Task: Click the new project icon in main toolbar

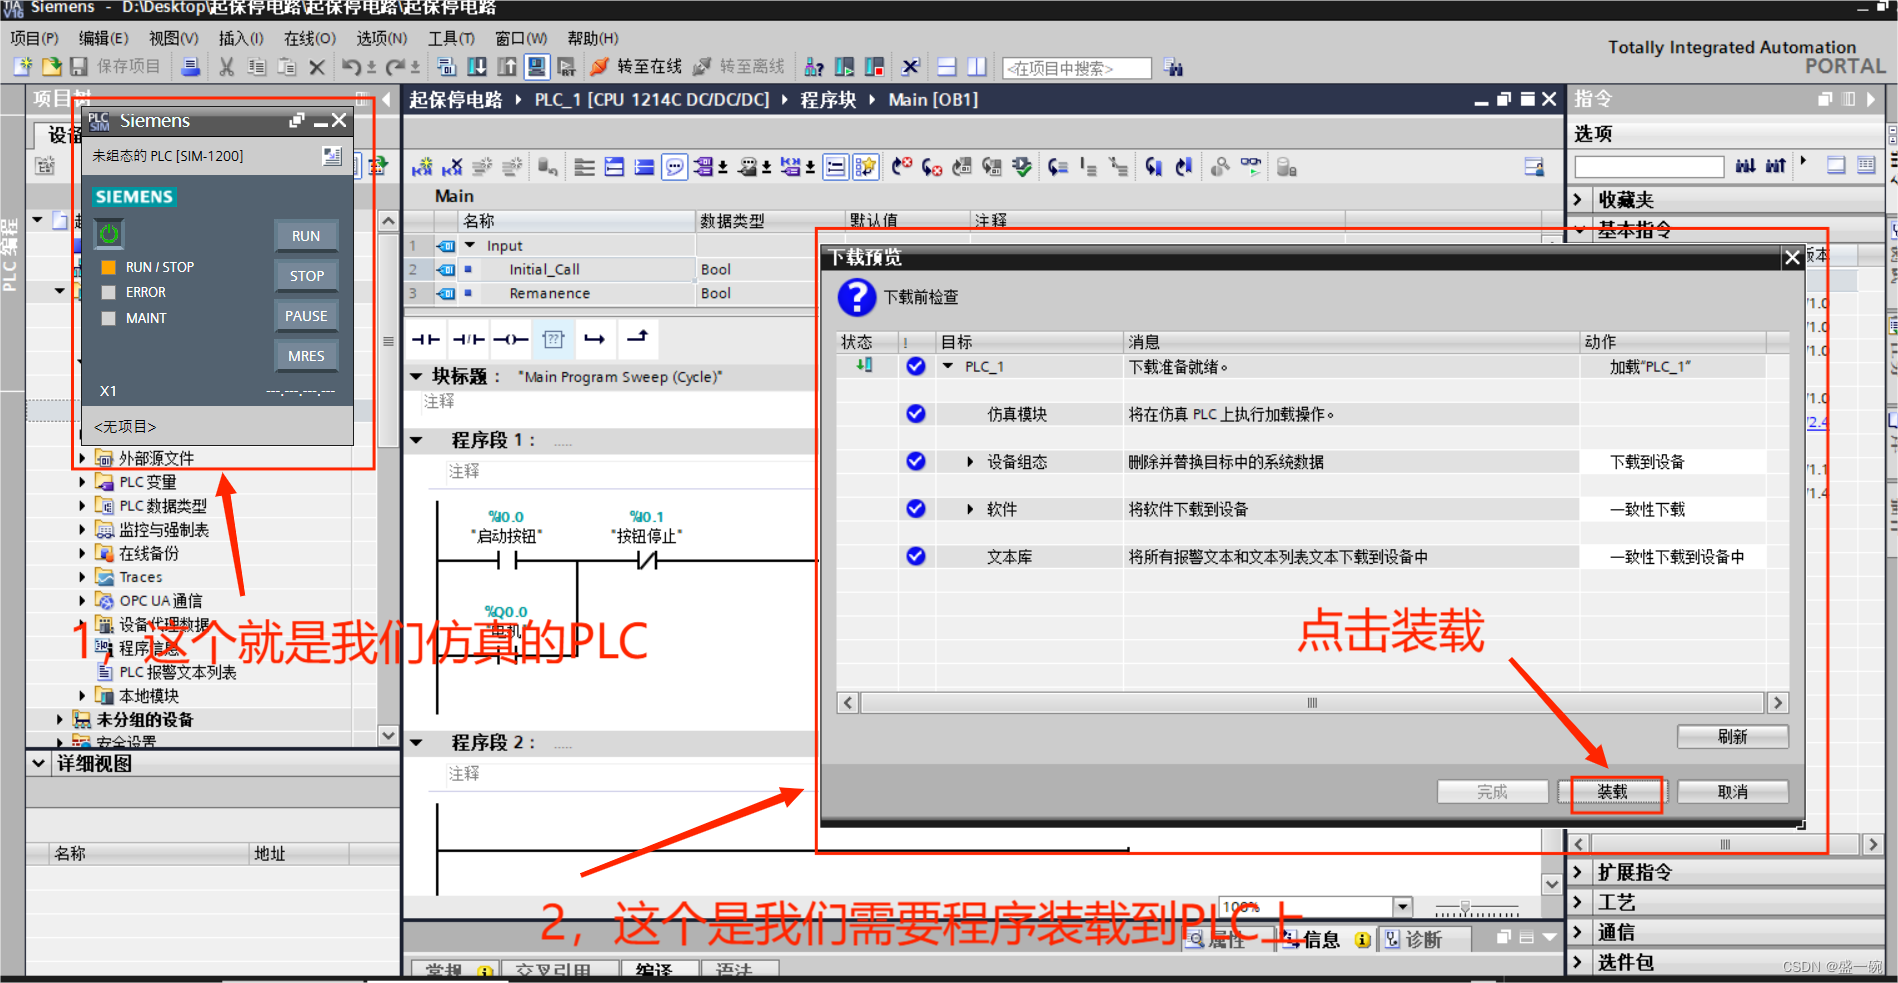Action: point(22,67)
